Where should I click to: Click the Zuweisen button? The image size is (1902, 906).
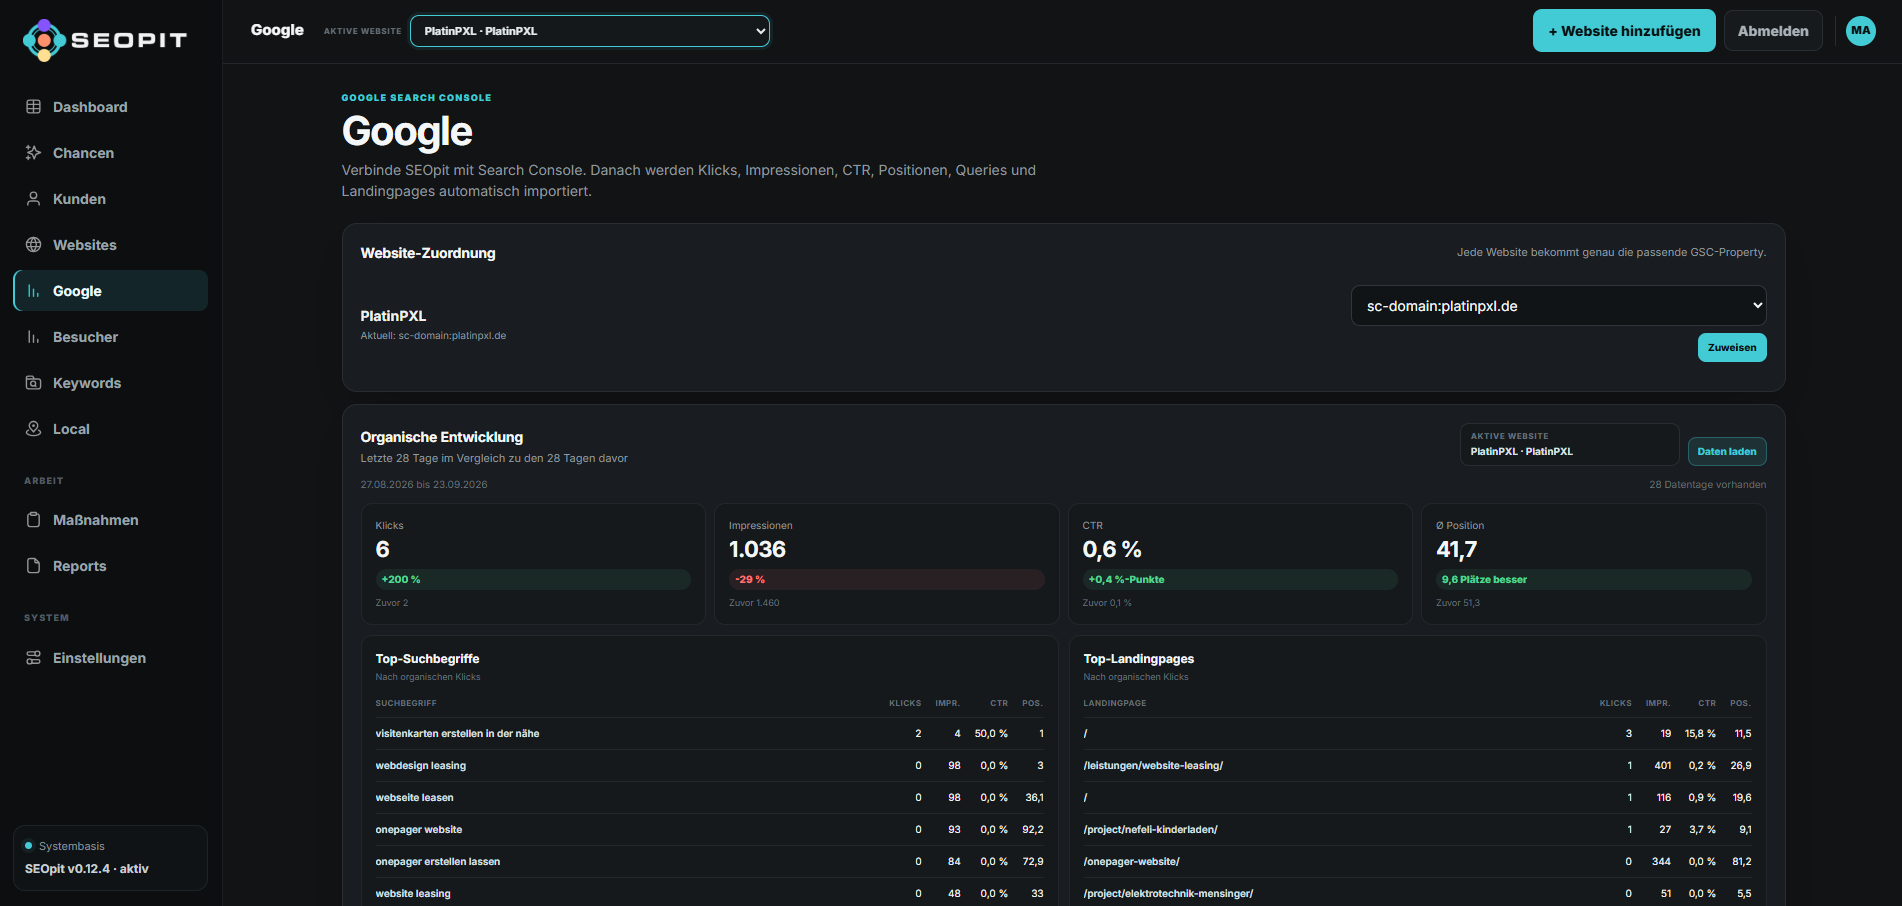tap(1732, 348)
